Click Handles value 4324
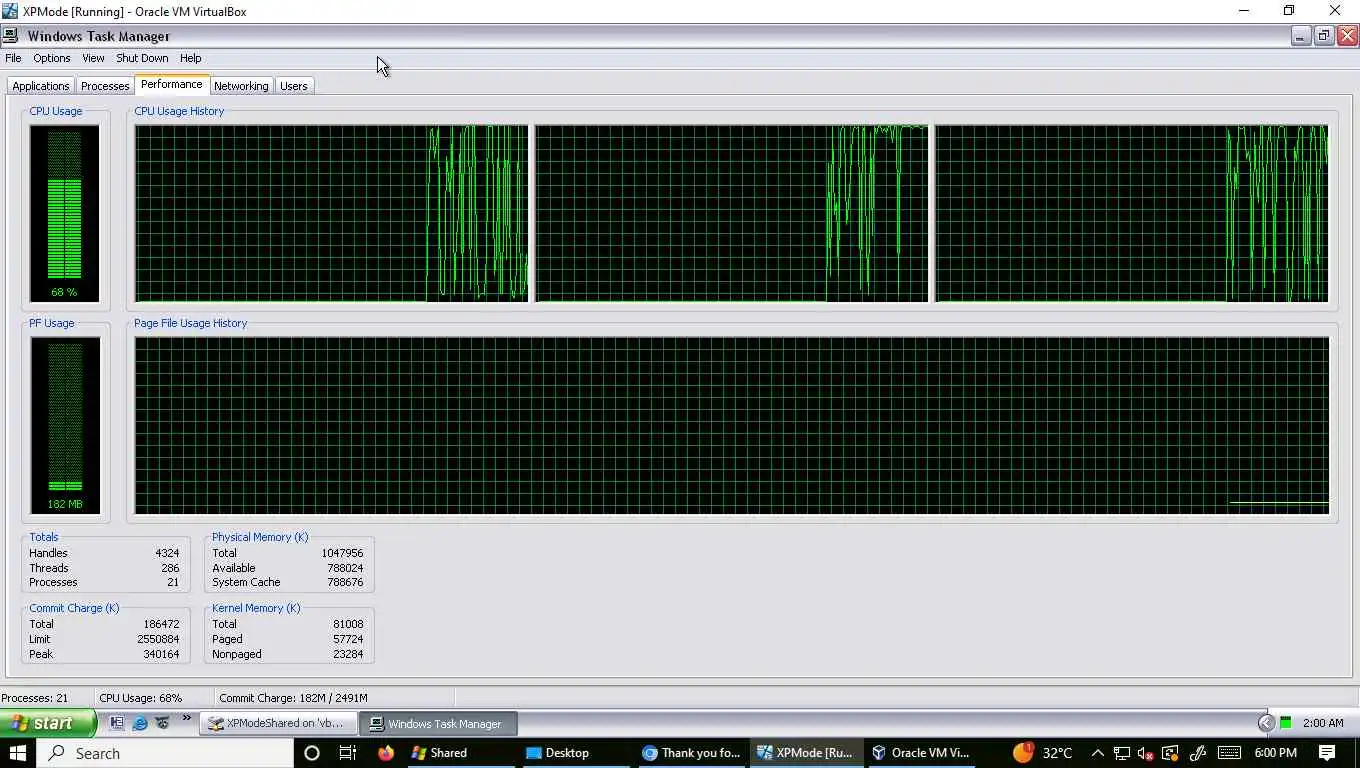This screenshot has width=1360, height=768. [167, 553]
